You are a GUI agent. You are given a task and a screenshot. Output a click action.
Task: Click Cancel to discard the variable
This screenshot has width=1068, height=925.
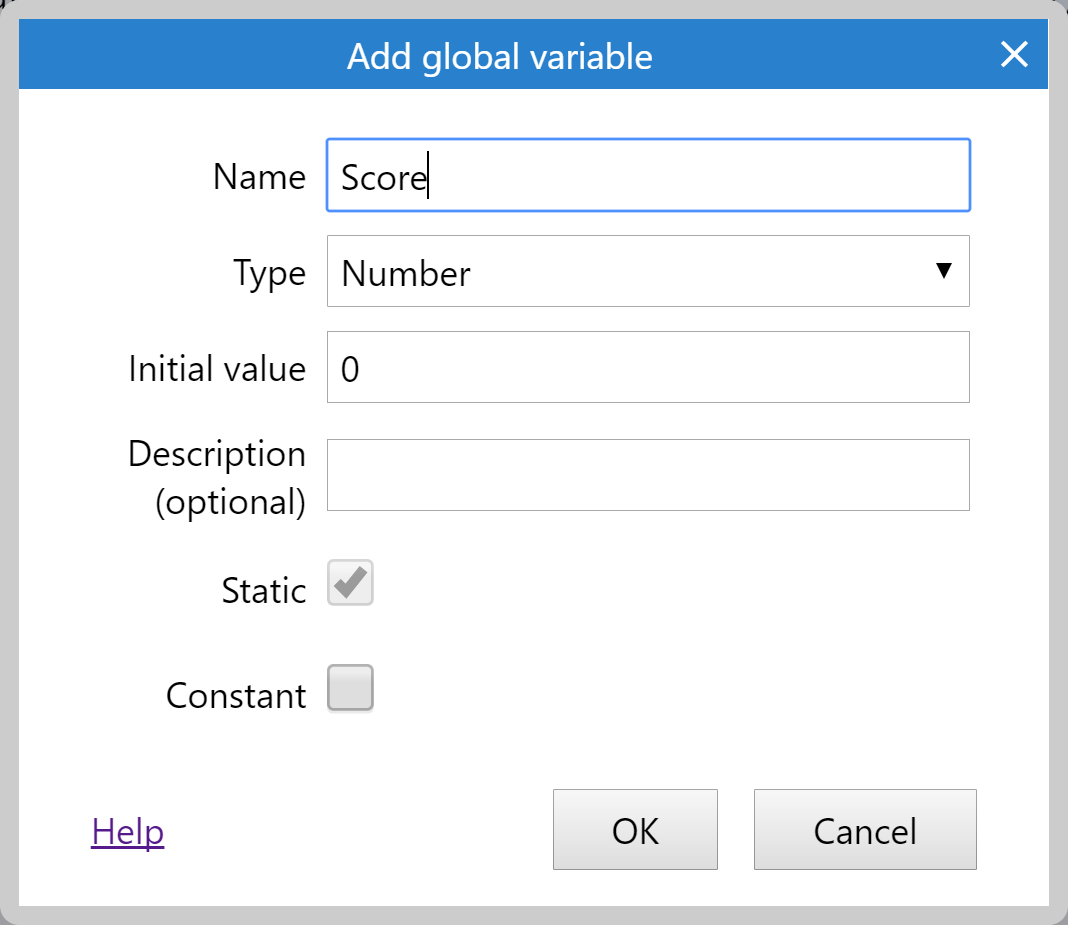(x=864, y=830)
